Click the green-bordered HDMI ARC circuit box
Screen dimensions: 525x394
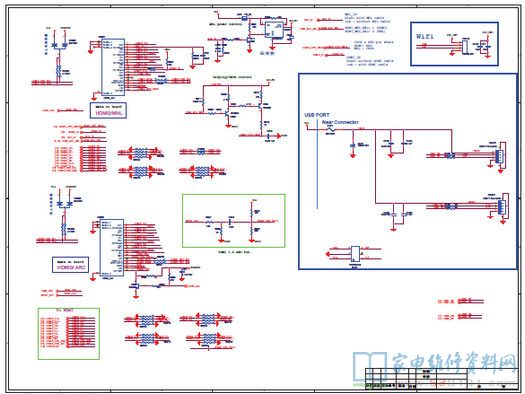tap(234, 221)
